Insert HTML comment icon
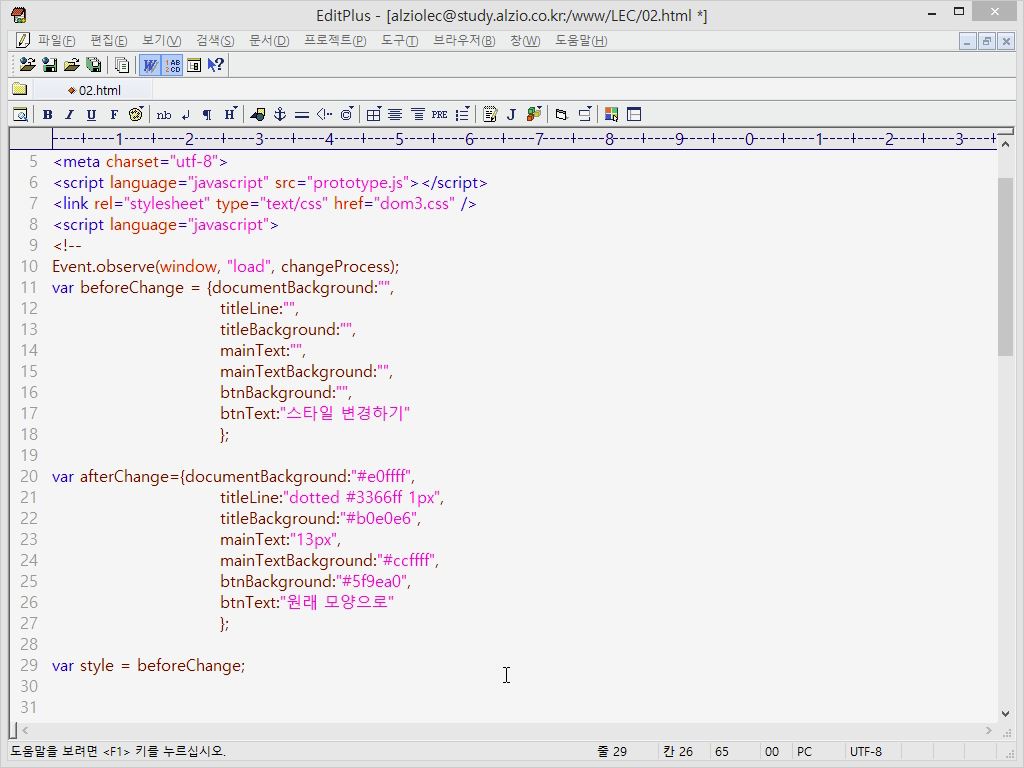This screenshot has height=768, width=1024. click(x=324, y=115)
